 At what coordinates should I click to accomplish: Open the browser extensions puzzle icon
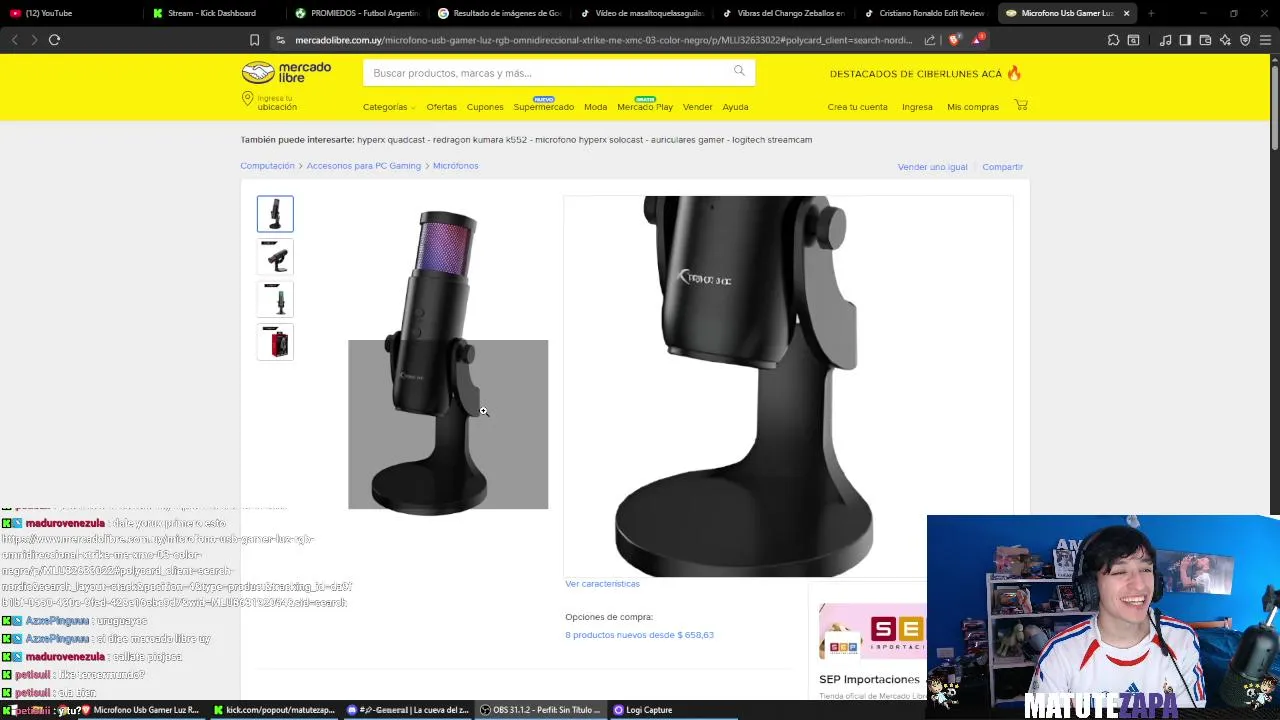coord(1113,40)
